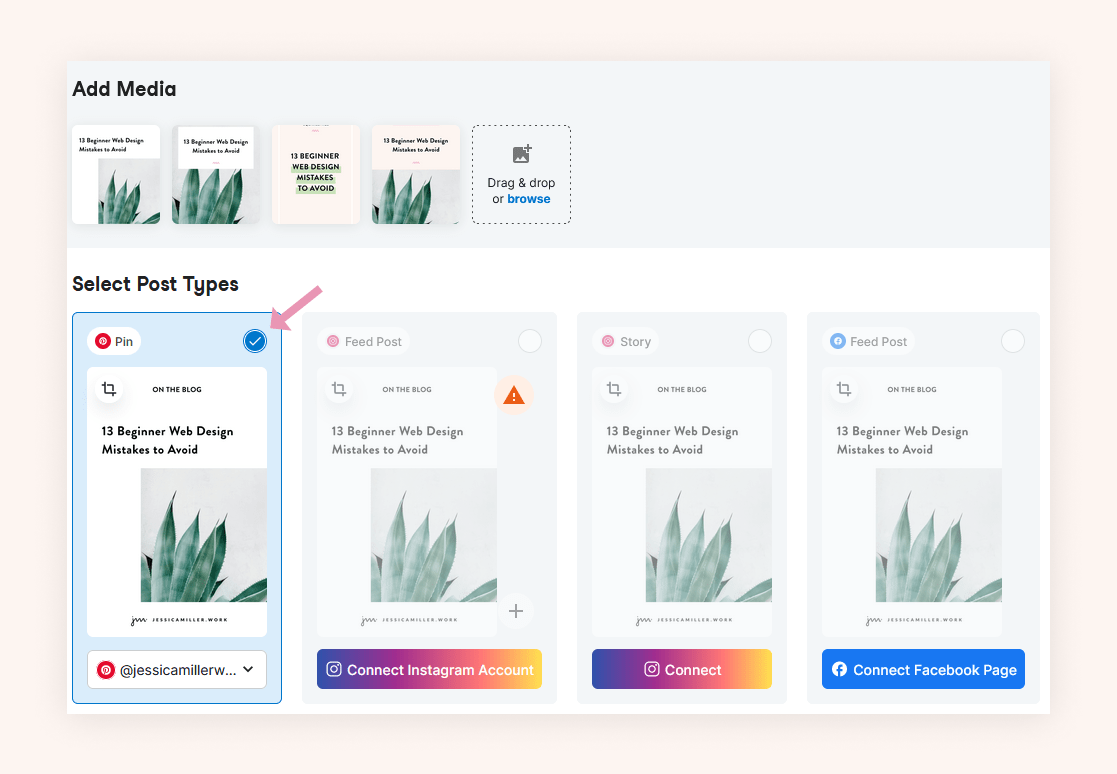1117x774 pixels.
Task: Select the third pink media thumbnail
Action: (315, 174)
